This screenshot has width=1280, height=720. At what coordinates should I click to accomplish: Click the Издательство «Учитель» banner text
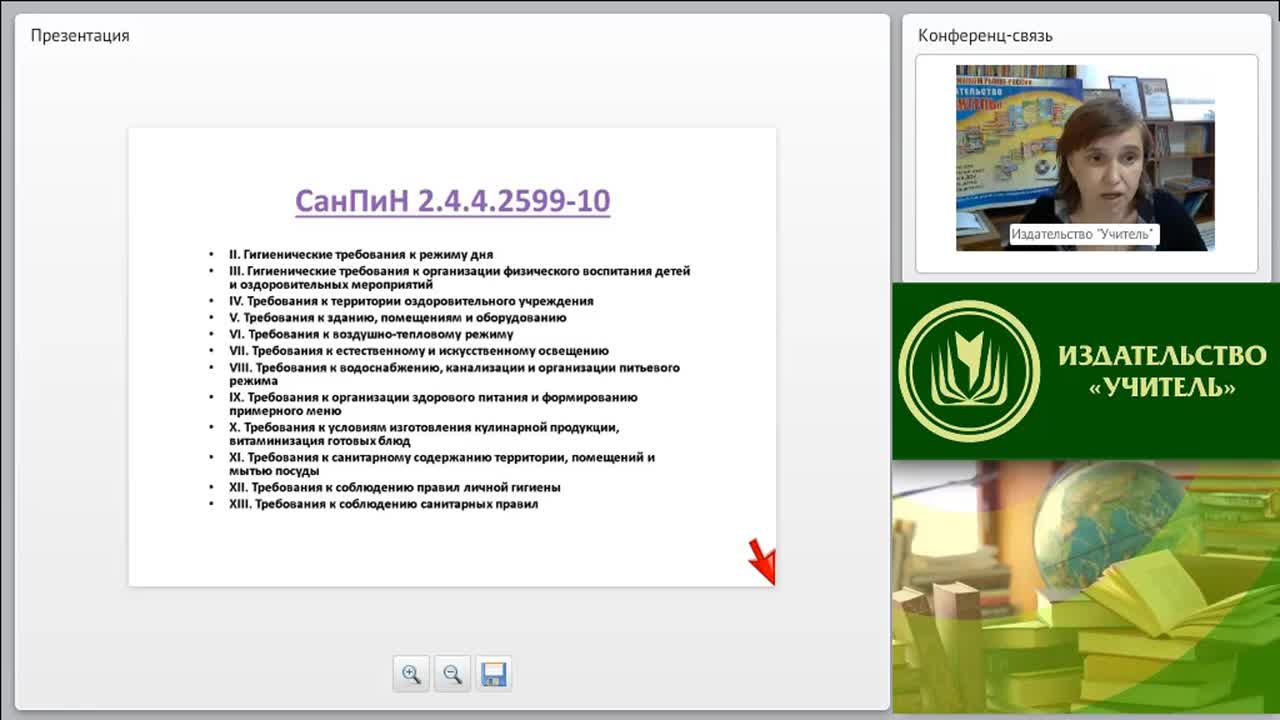point(1162,371)
